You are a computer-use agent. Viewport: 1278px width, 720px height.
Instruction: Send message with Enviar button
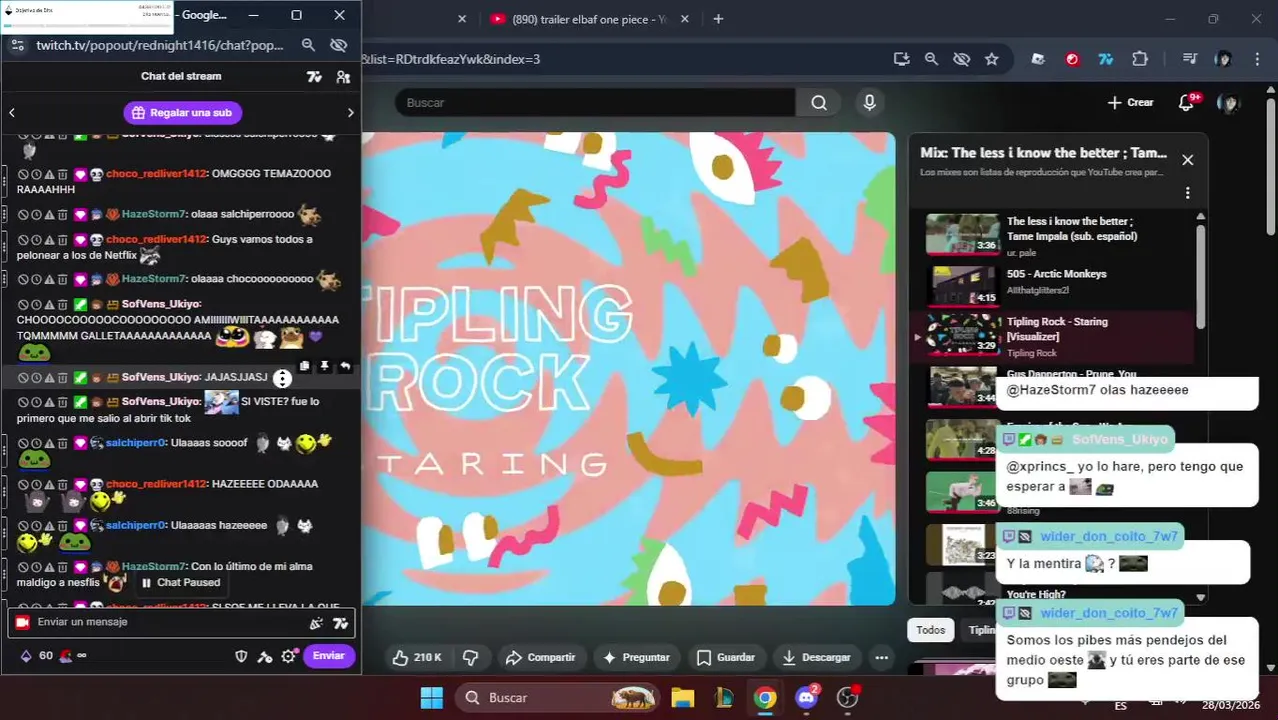pyautogui.click(x=328, y=656)
